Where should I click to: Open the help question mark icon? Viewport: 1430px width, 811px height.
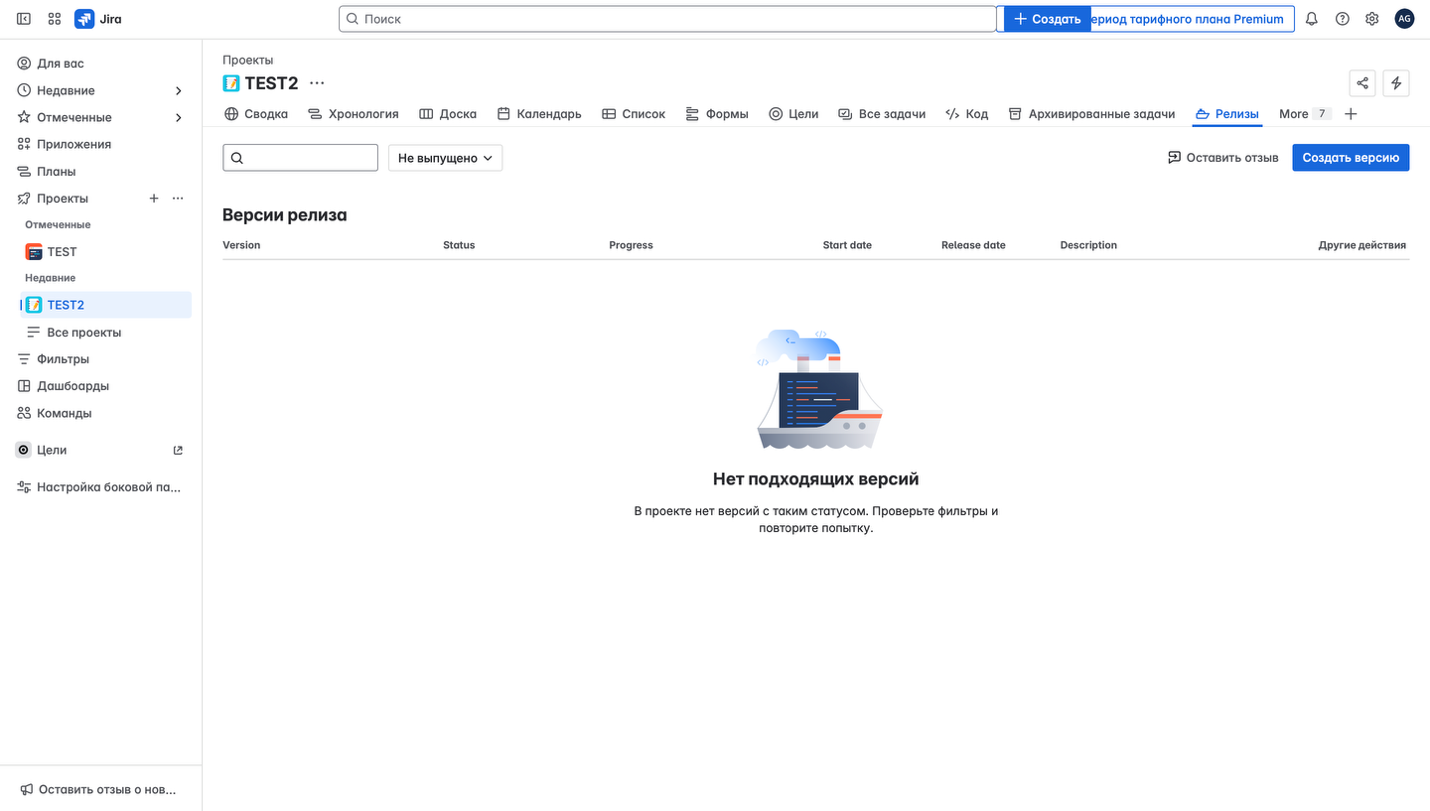point(1342,18)
